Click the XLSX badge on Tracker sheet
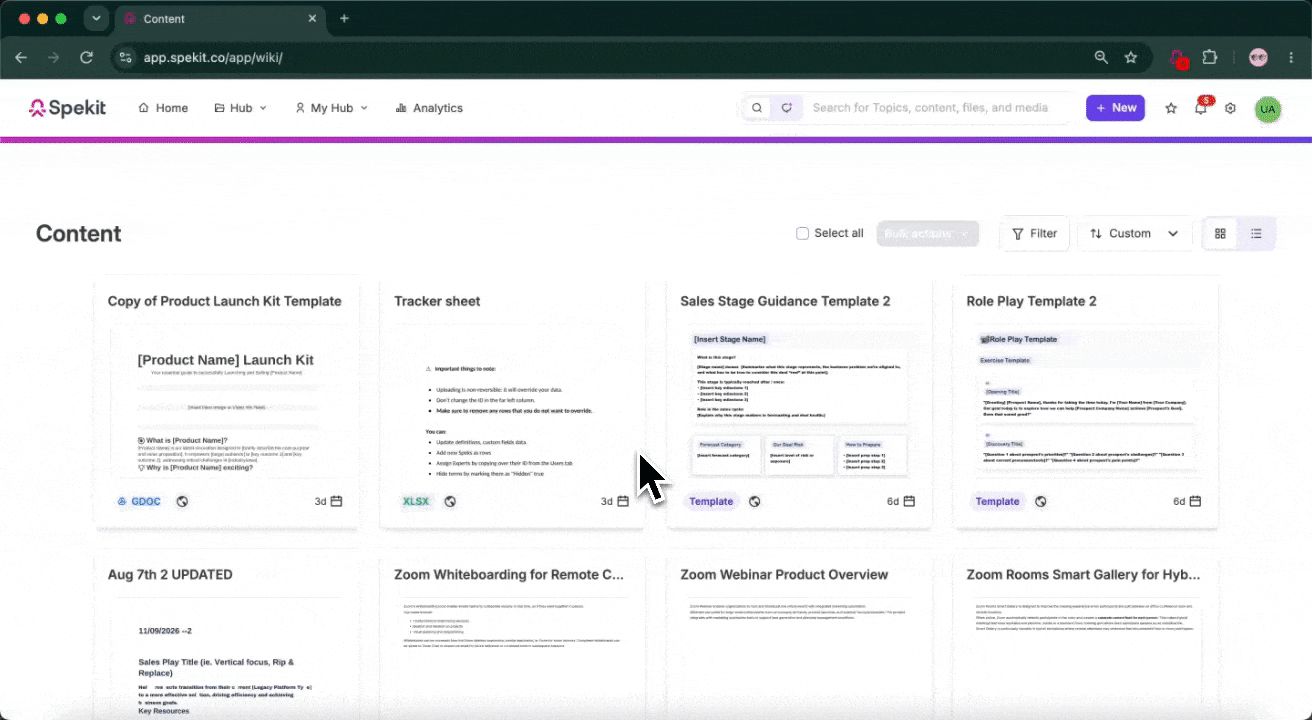The width and height of the screenshot is (1312, 720). tap(415, 501)
